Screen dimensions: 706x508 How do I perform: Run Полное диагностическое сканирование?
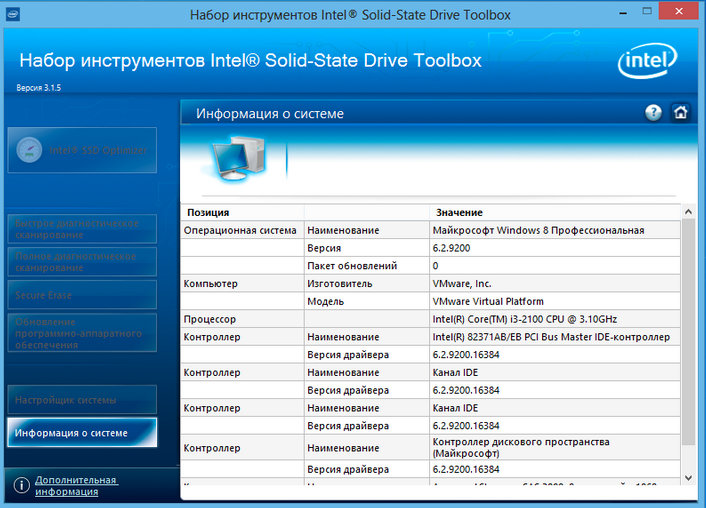point(82,262)
